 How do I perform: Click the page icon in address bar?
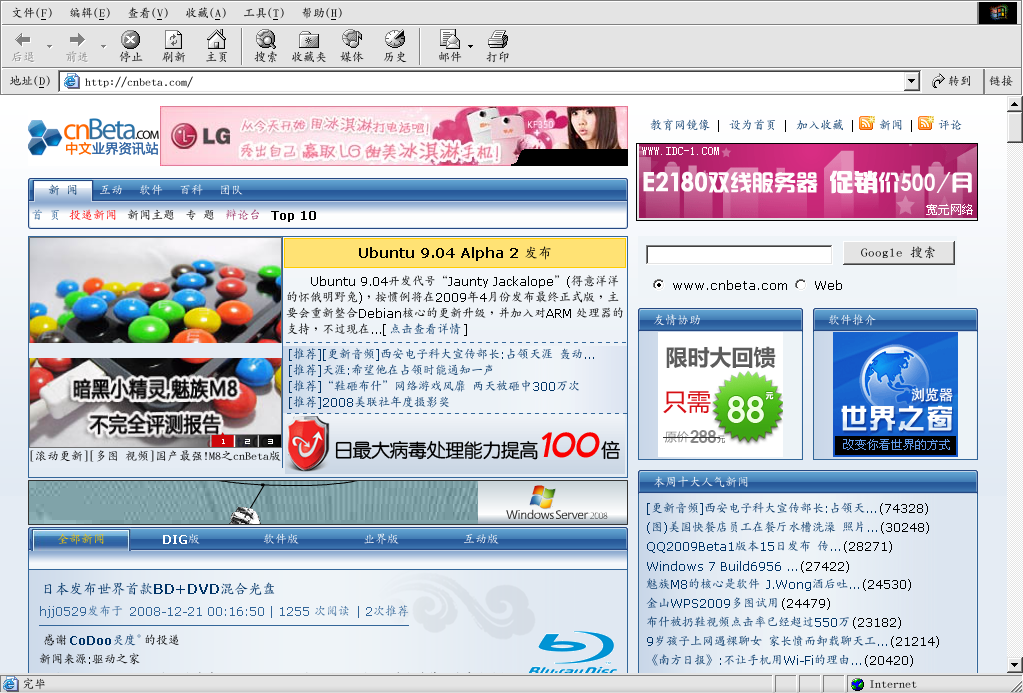pyautogui.click(x=71, y=82)
